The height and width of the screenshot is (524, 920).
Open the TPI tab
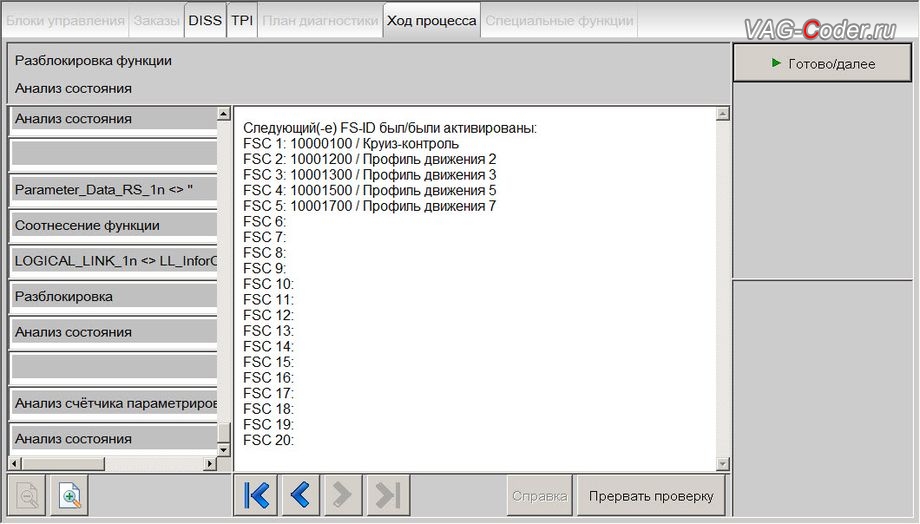click(x=242, y=21)
